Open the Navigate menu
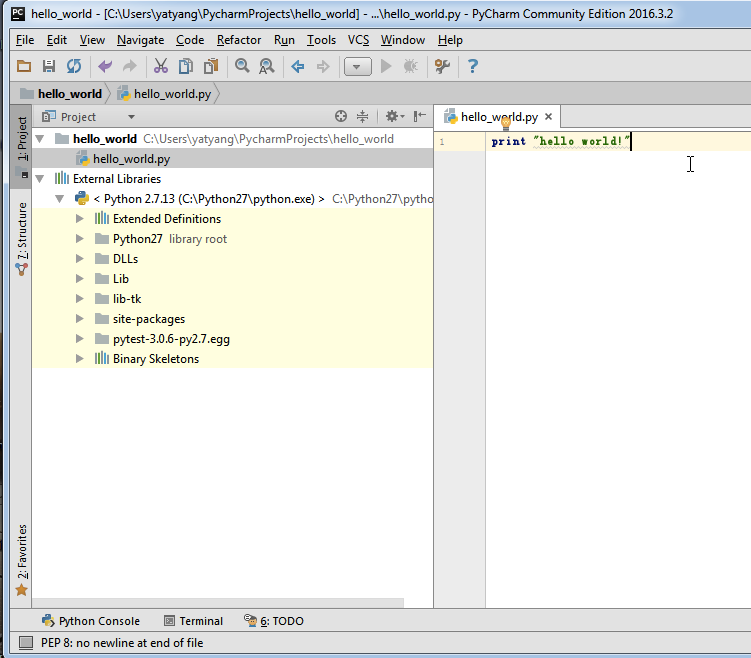Screen dimensions: 751x658 coord(140,40)
